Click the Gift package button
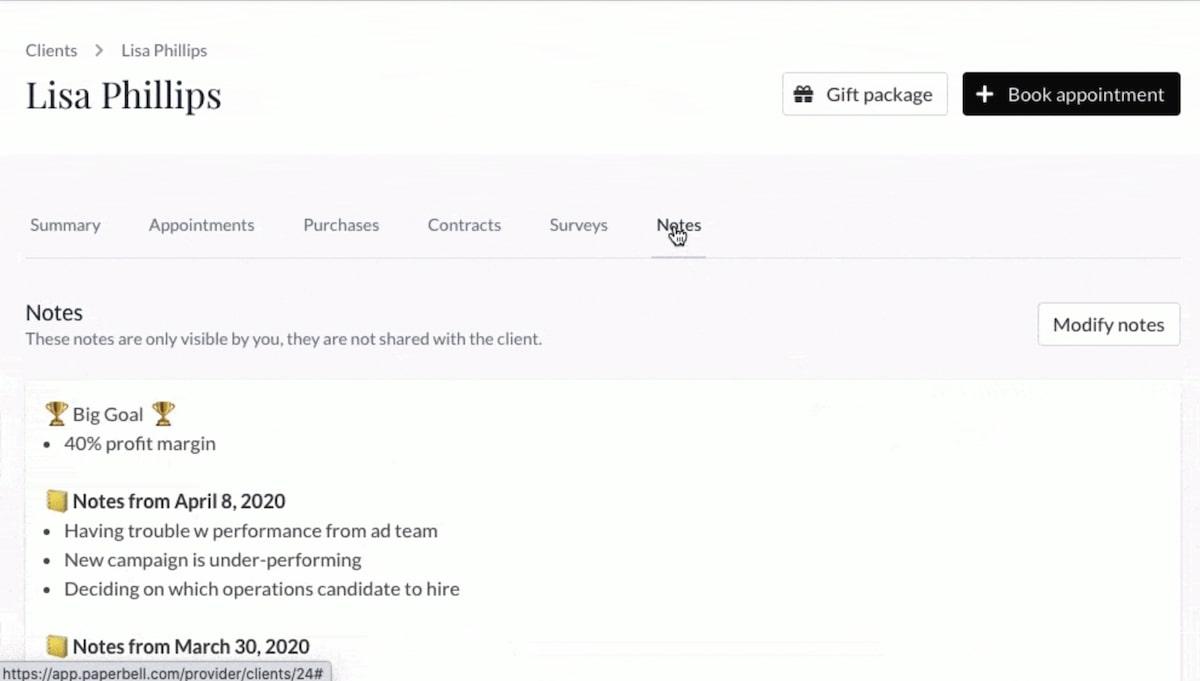The image size is (1200, 681). [x=865, y=94]
